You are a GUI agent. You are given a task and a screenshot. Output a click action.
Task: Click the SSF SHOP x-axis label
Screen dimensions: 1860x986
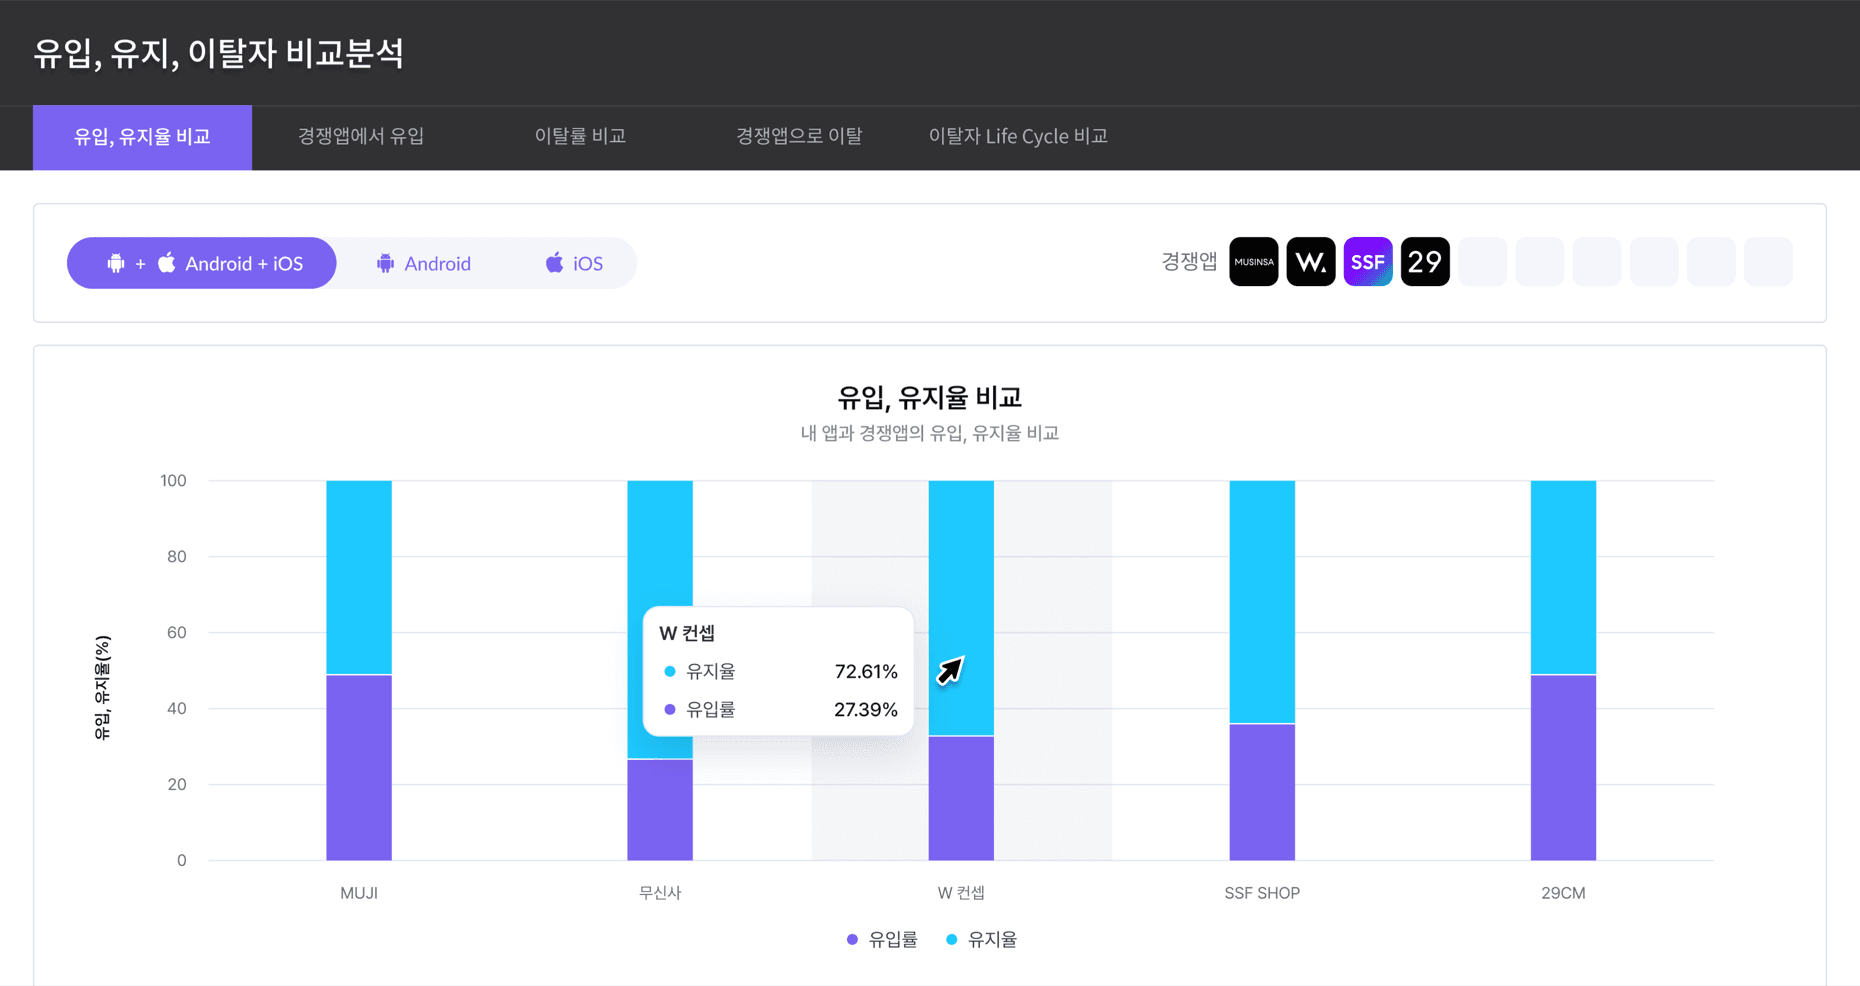pos(1262,893)
